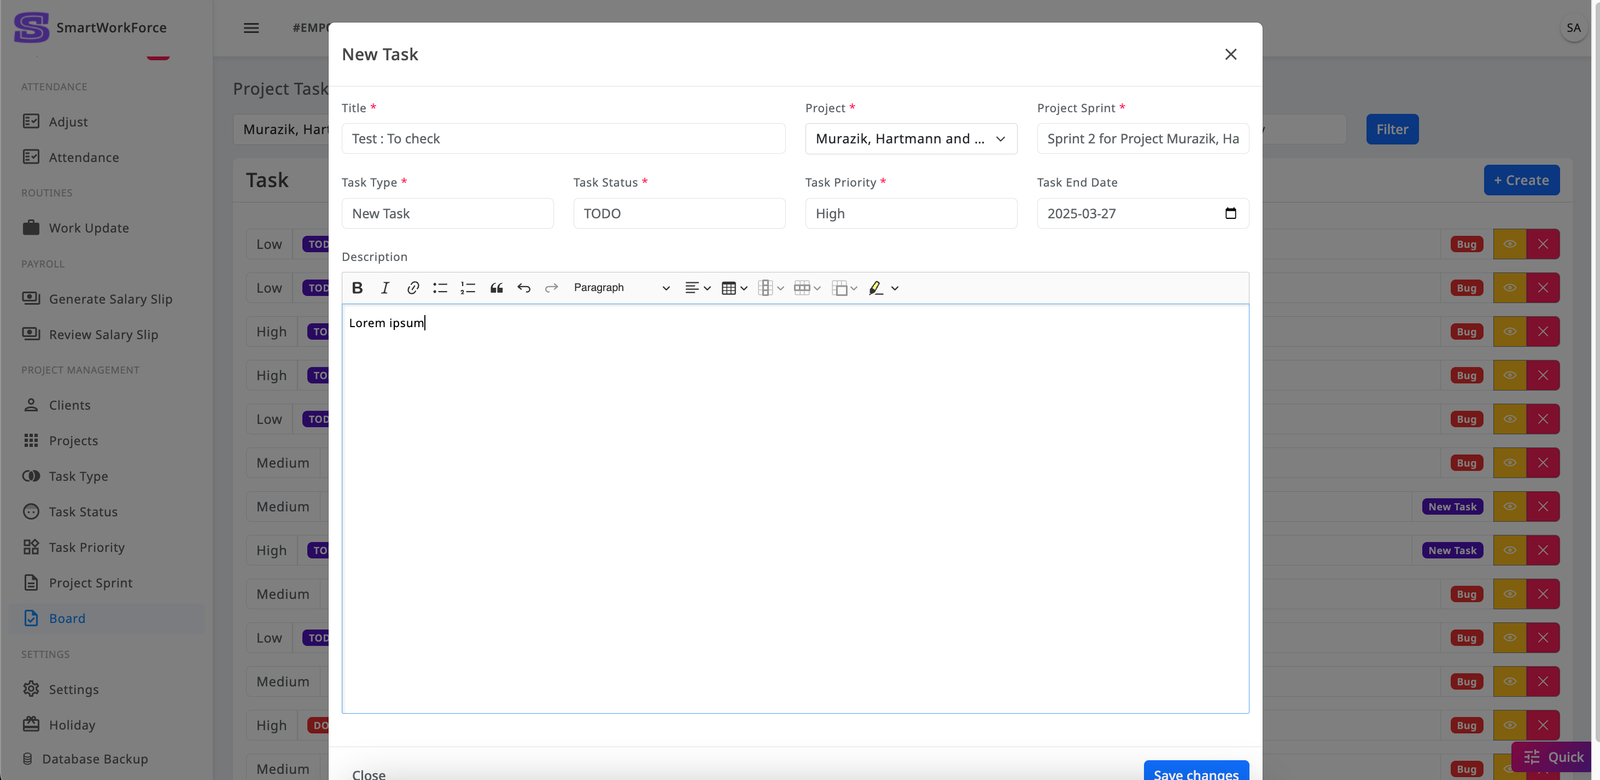This screenshot has height=780, width=1600.
Task: Close the New Task dialog with X
Action: (1231, 55)
